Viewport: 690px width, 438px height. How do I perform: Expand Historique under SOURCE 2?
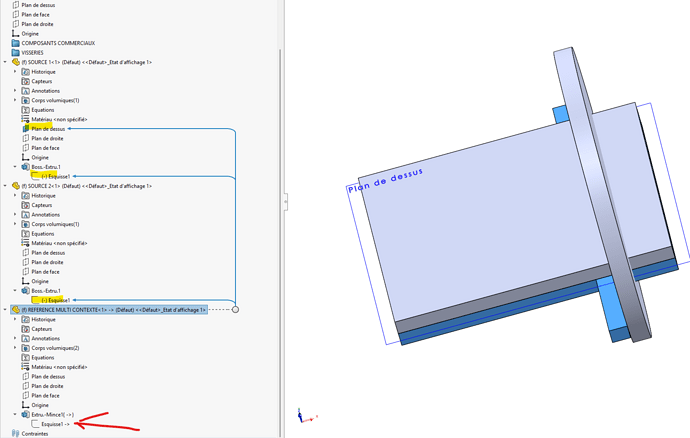[x=15, y=195]
